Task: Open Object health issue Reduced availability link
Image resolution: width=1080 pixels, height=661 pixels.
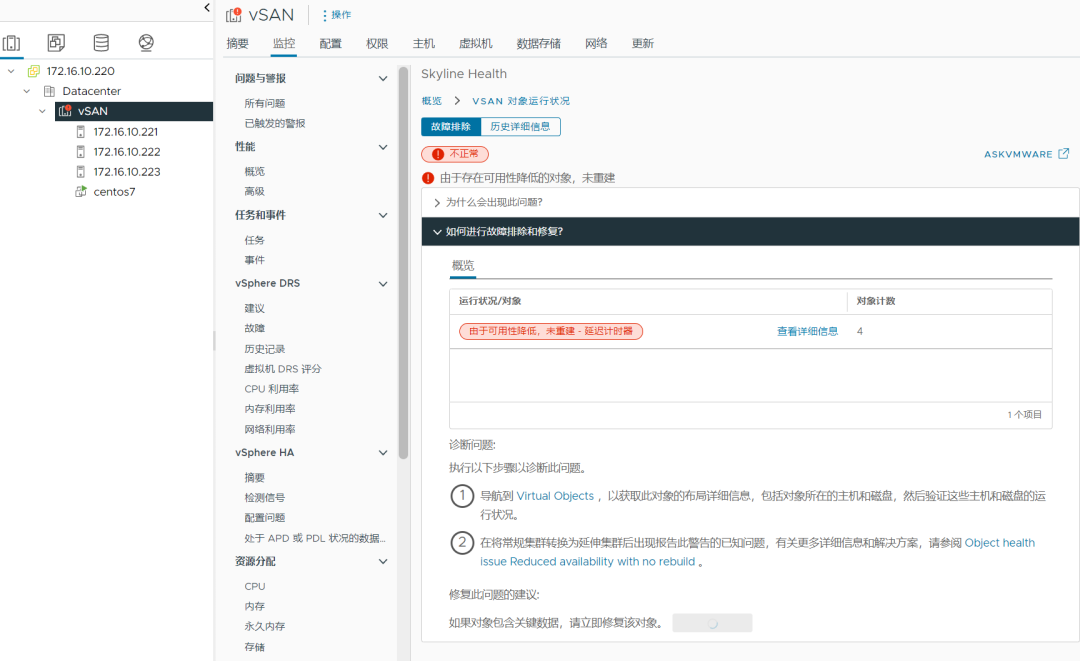Action: coord(758,552)
